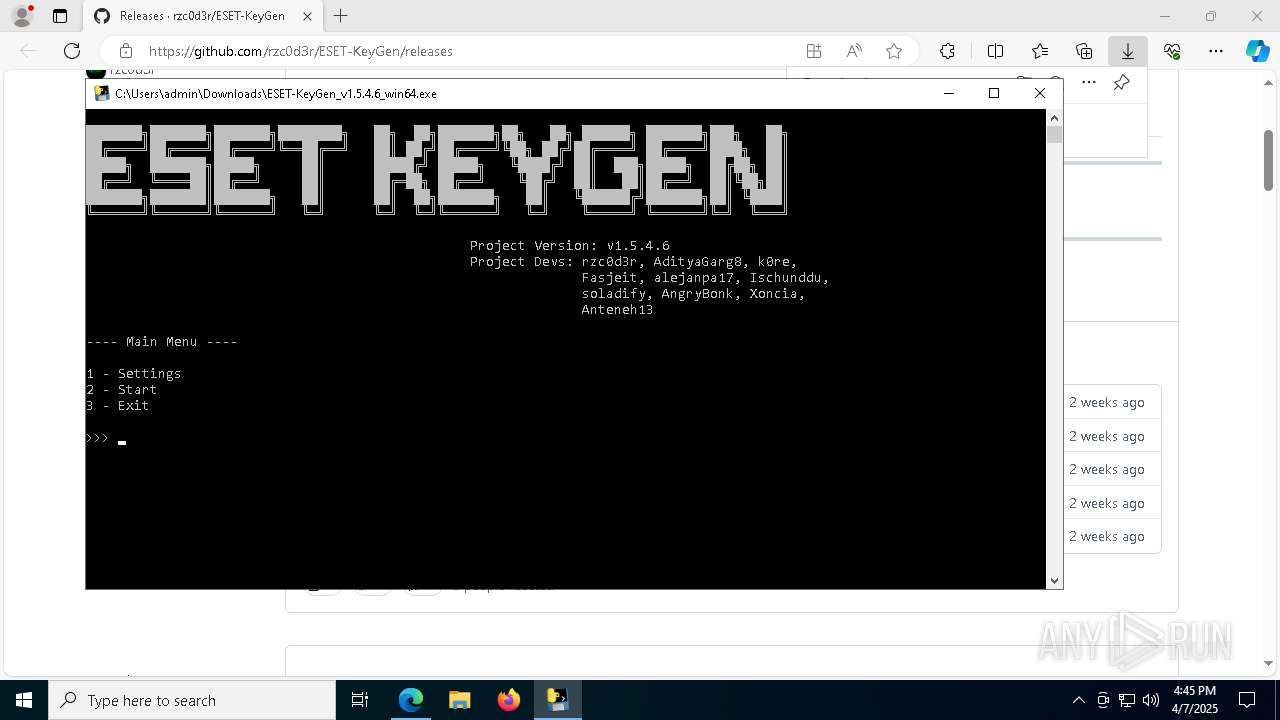Click the browser page scrollbar thumb

pos(1268,160)
